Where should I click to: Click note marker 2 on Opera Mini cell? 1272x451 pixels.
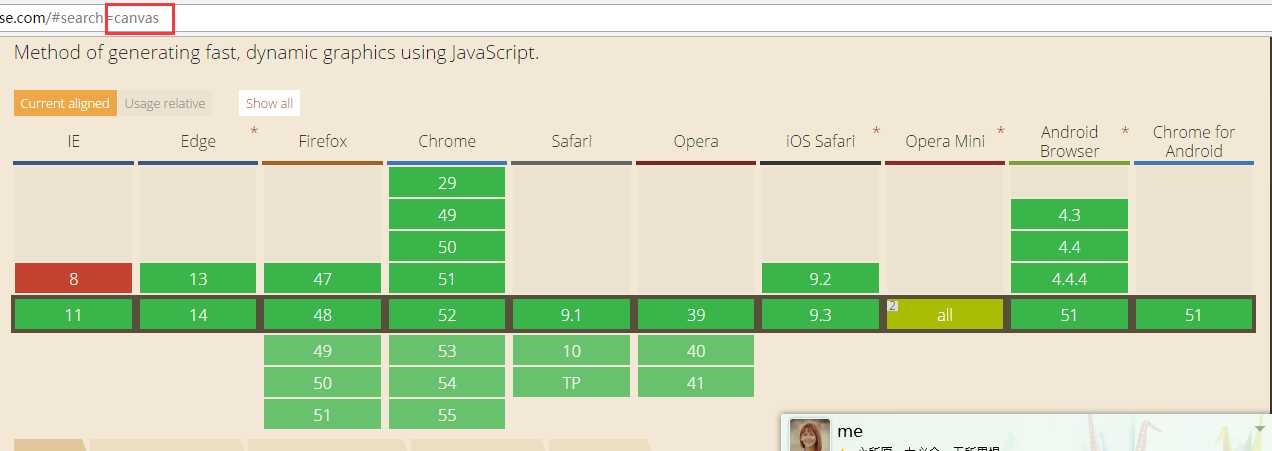(x=892, y=304)
